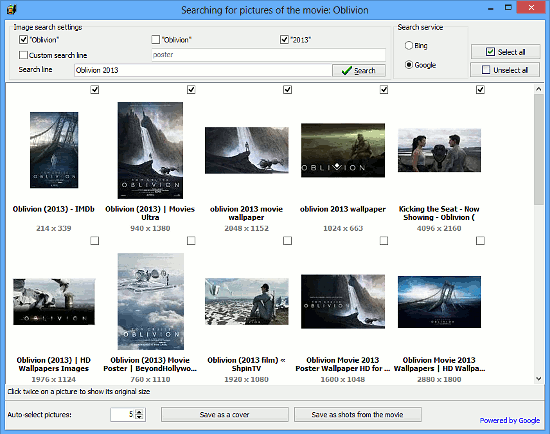Uncheck the Oblivion (2013) | Movies Ultra checkbox
The width and height of the screenshot is (550, 434).
191,89
